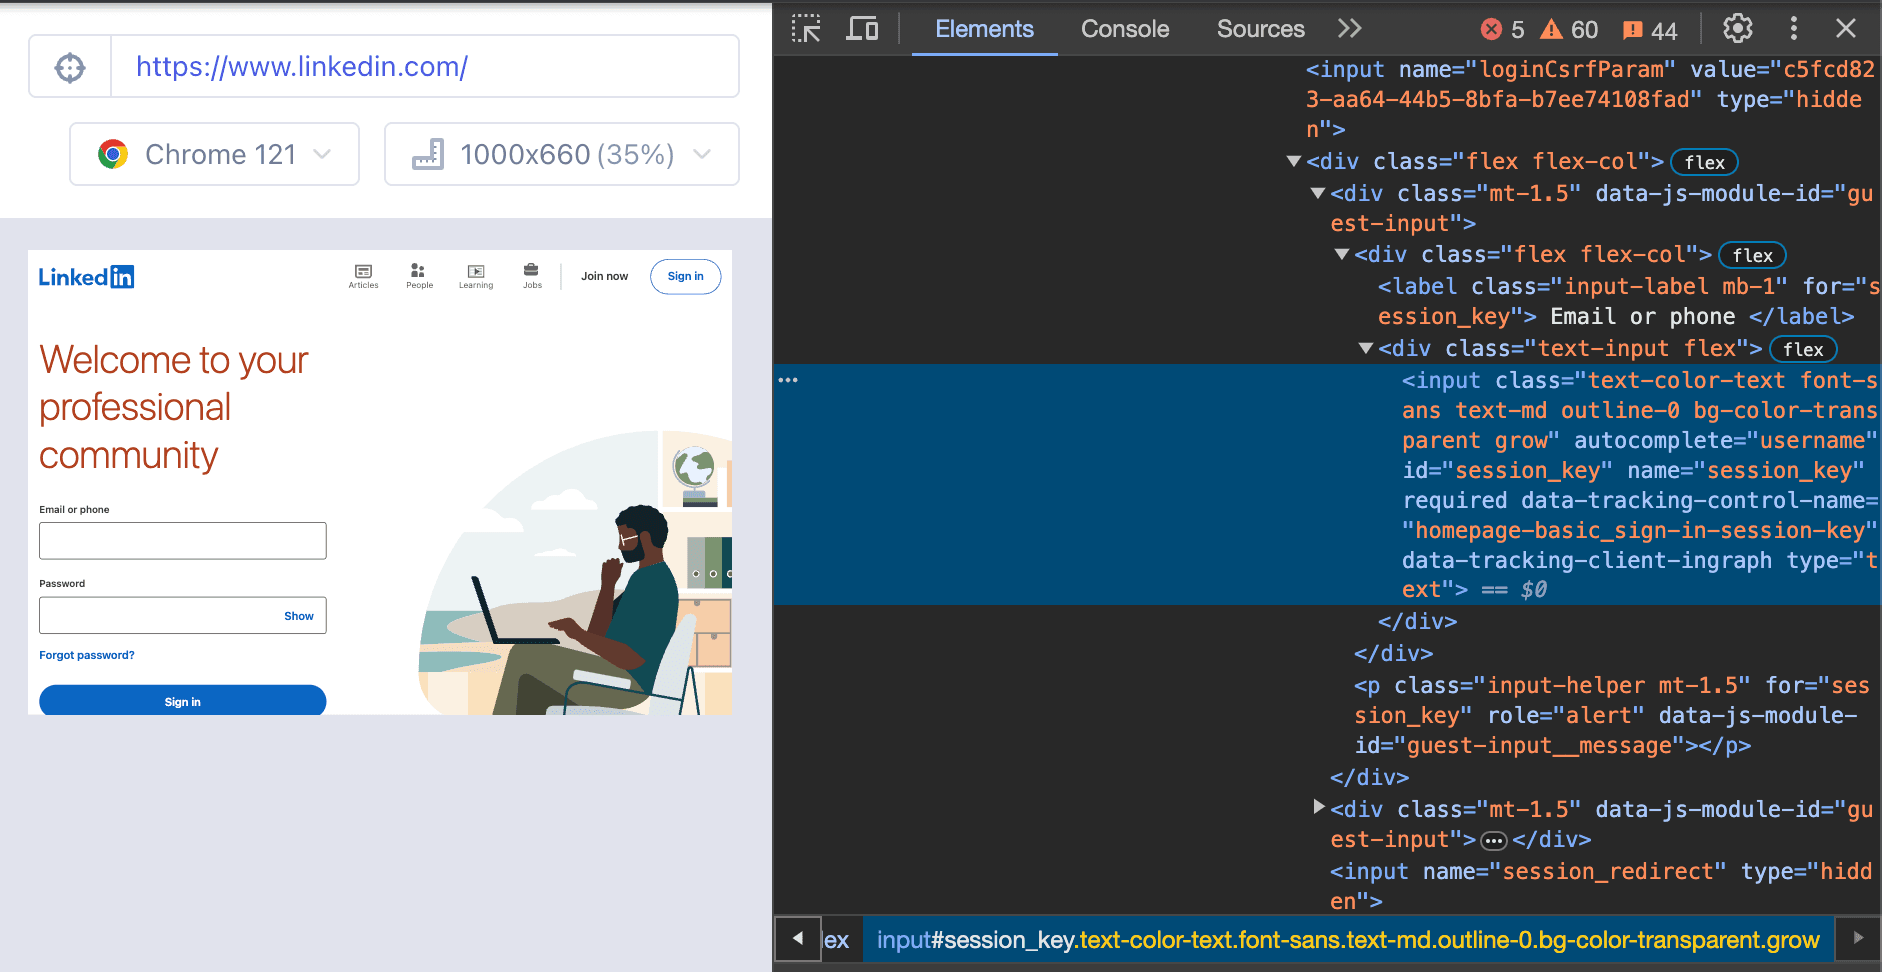Click the Forgot password? link

pos(87,656)
